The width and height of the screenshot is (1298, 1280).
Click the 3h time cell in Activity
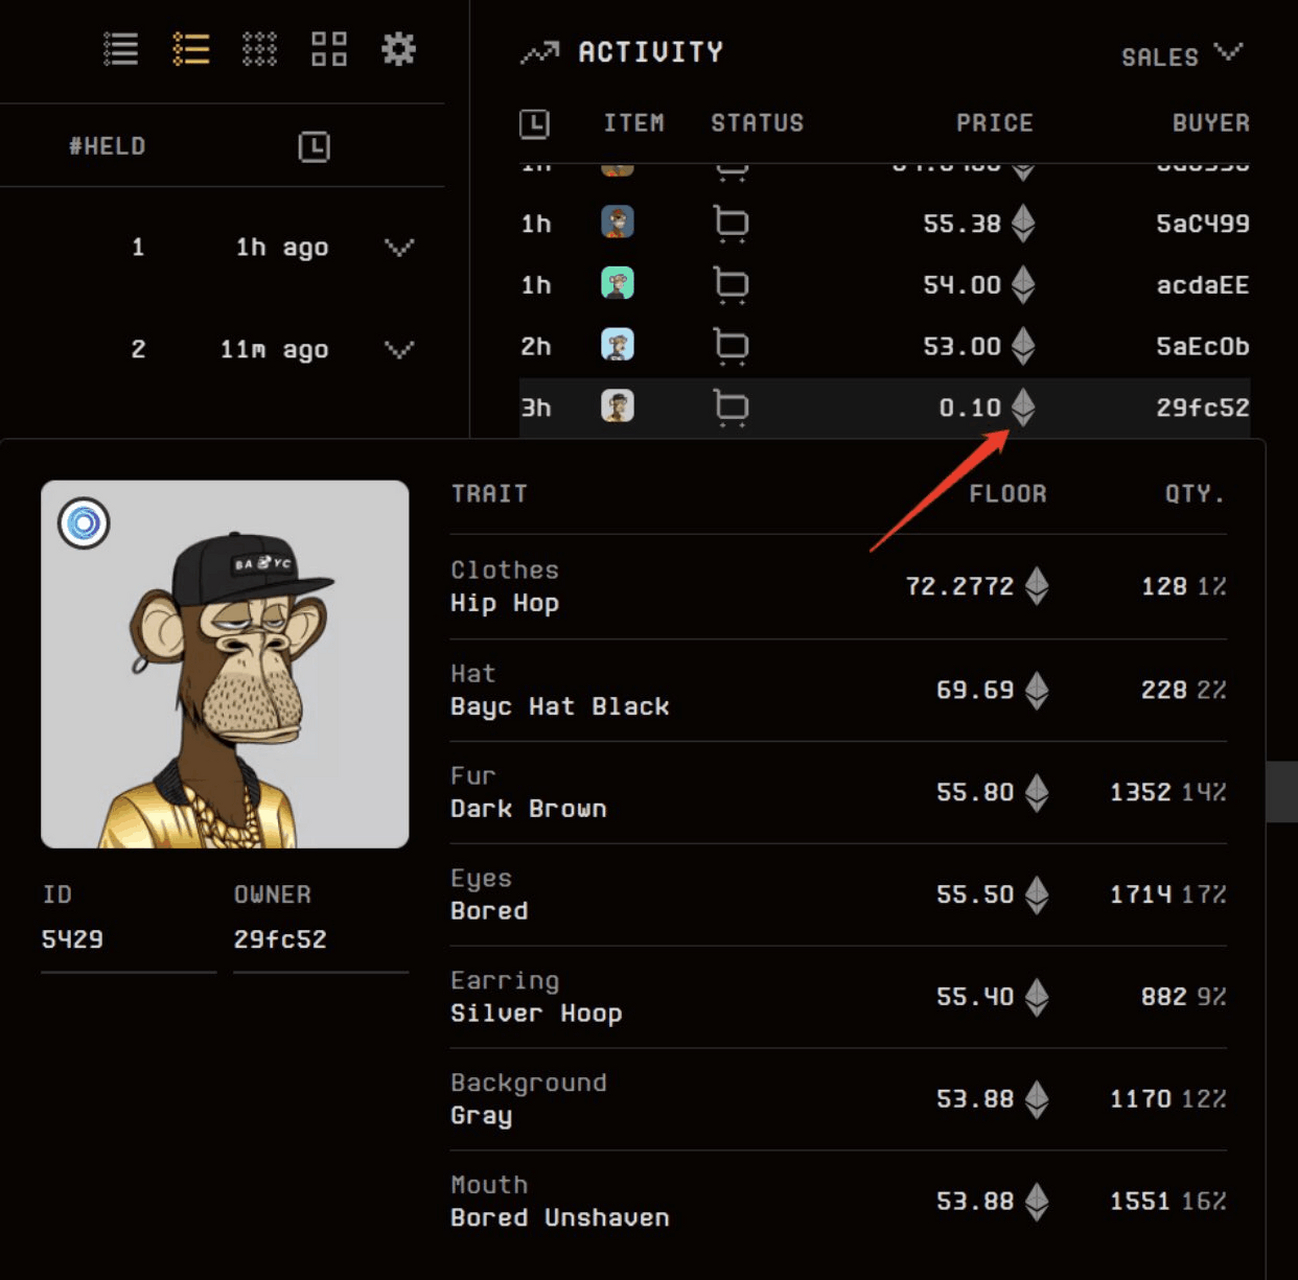pos(536,408)
